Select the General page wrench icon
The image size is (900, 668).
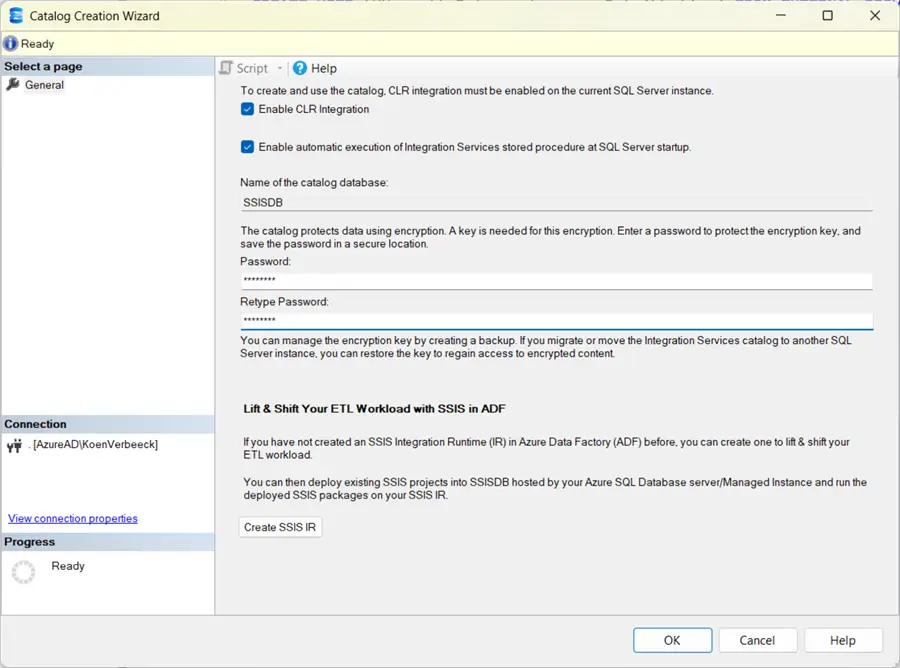point(13,85)
